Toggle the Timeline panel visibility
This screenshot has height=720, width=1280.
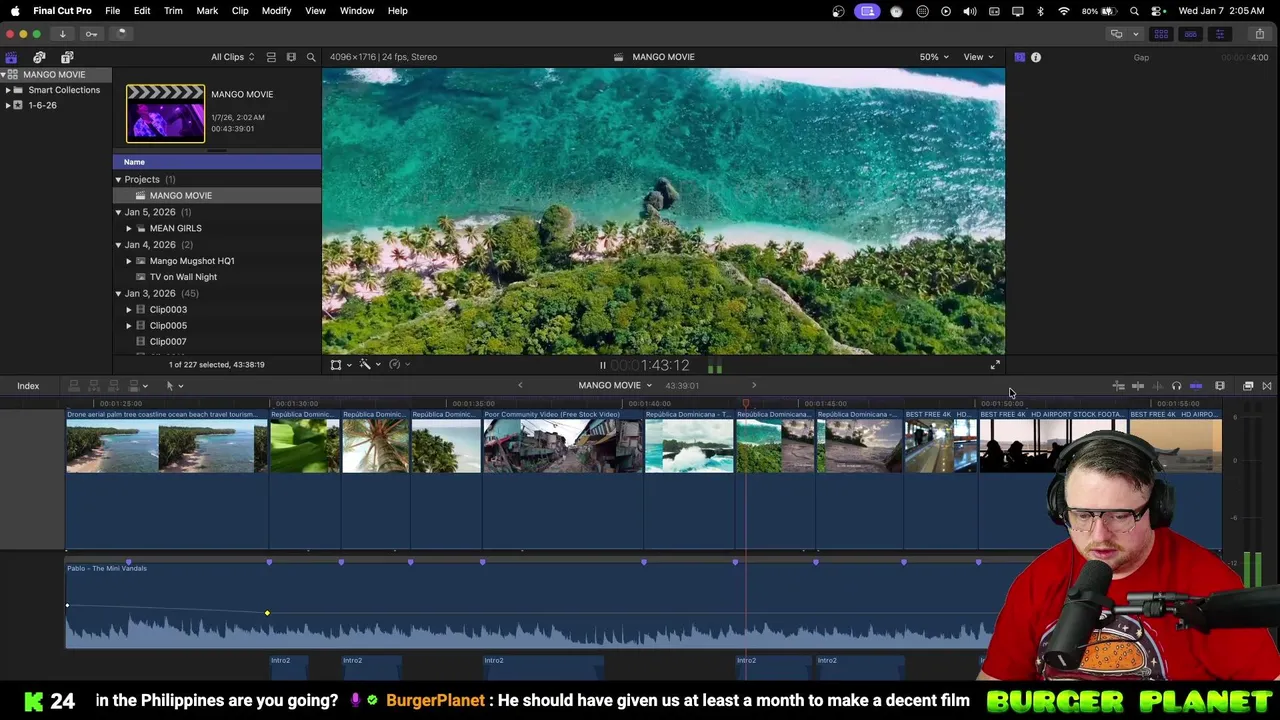(1190, 34)
